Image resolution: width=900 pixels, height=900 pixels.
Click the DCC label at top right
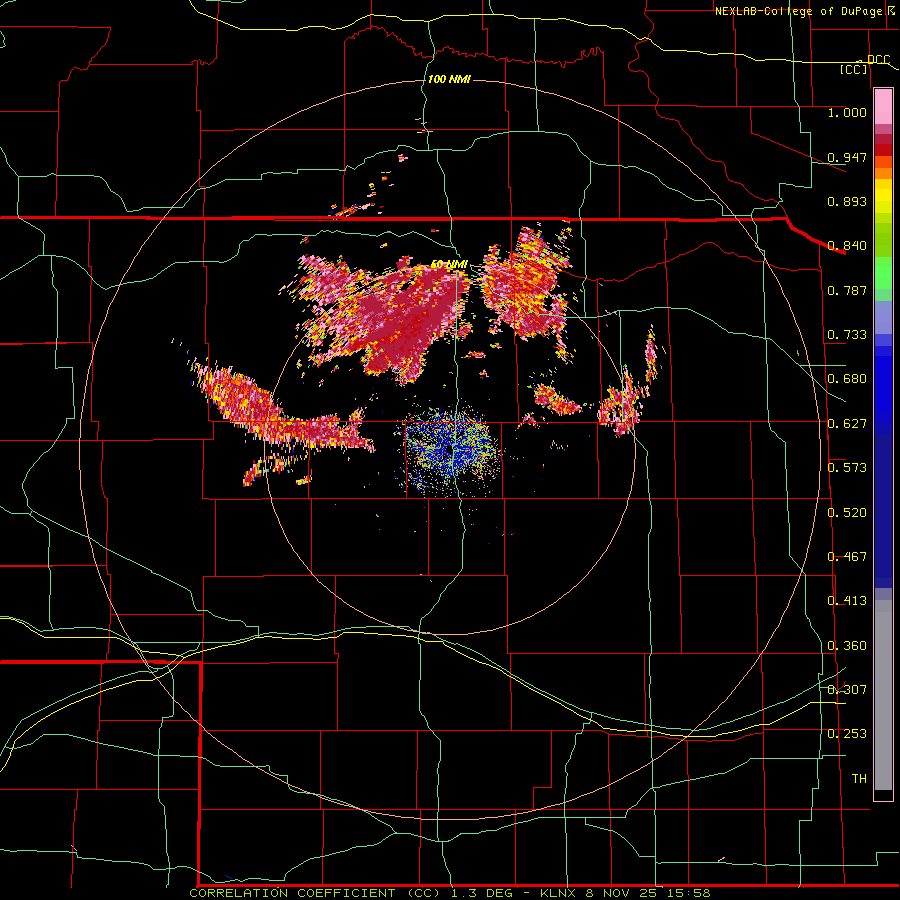pos(878,60)
